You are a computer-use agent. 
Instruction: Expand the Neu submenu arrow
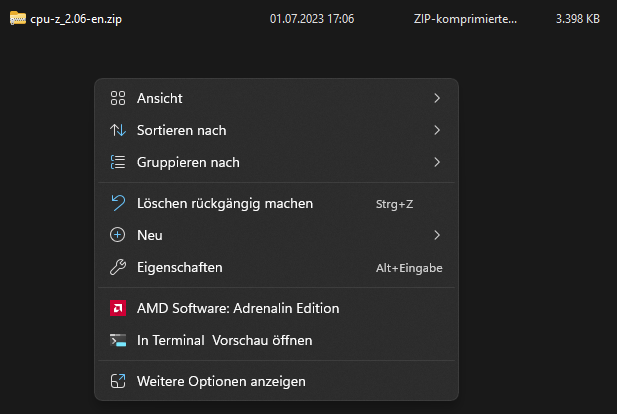pos(437,235)
